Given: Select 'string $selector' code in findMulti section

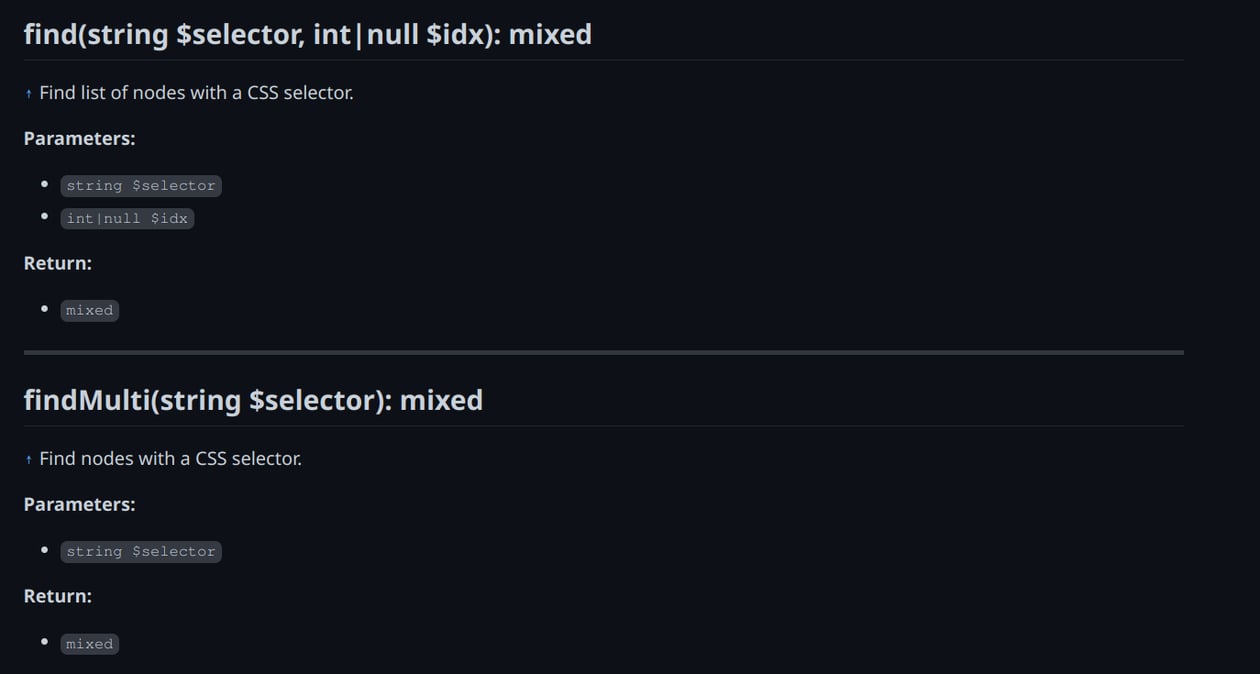Looking at the screenshot, I should coord(141,551).
